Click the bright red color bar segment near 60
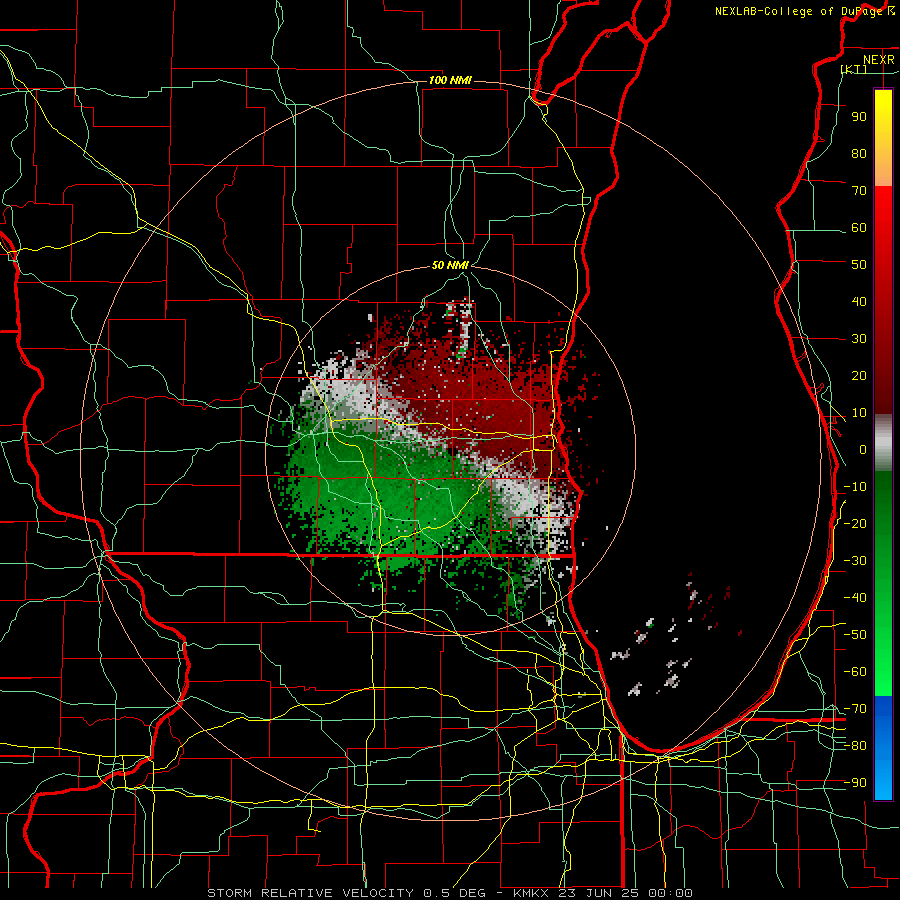 tap(883, 230)
